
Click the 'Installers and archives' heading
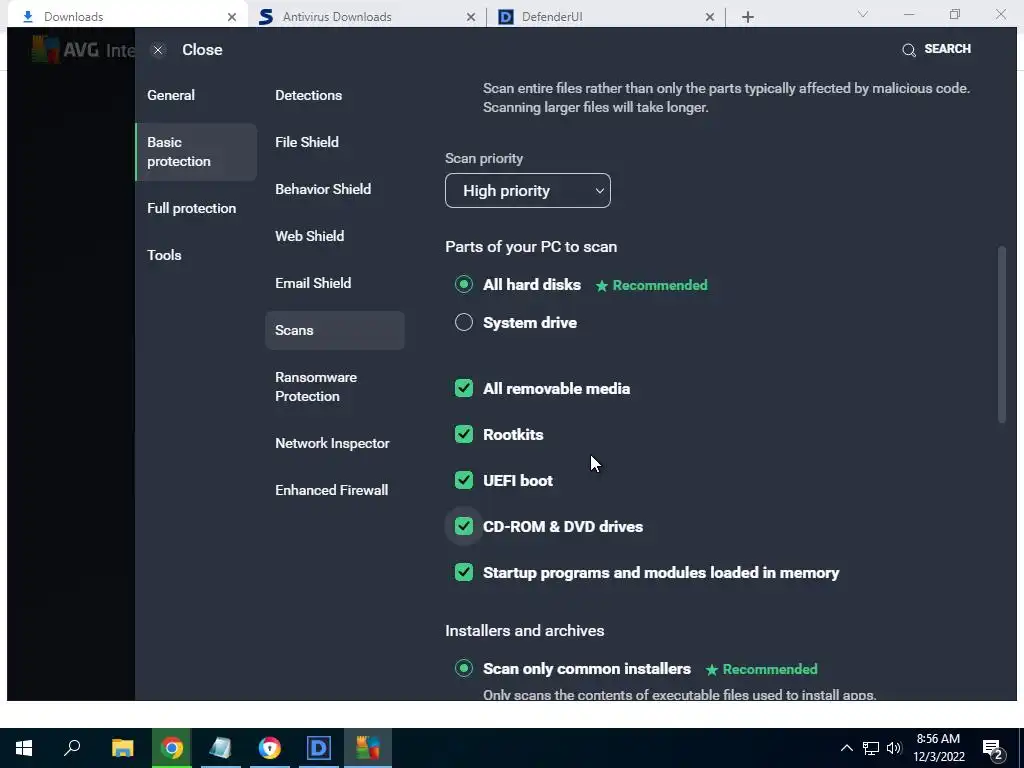pyautogui.click(x=524, y=631)
